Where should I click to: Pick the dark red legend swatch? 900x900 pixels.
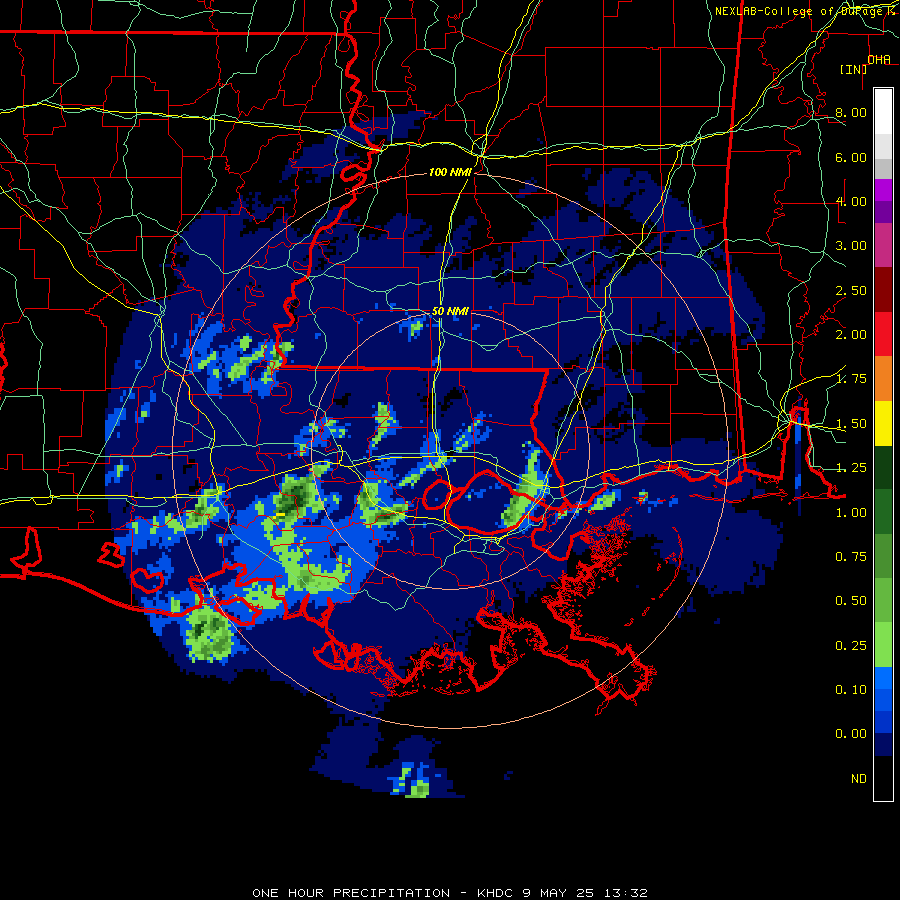pyautogui.click(x=883, y=290)
